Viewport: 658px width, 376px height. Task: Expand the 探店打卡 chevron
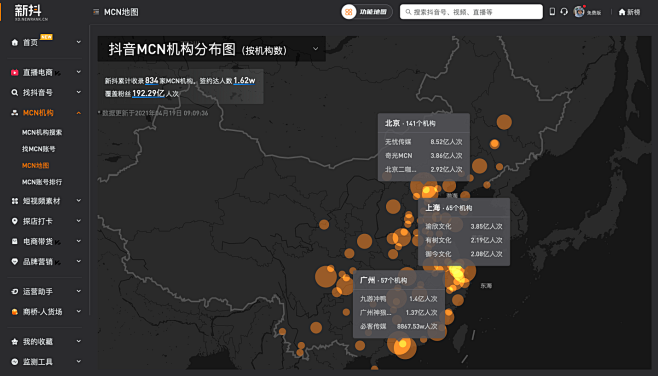78,221
